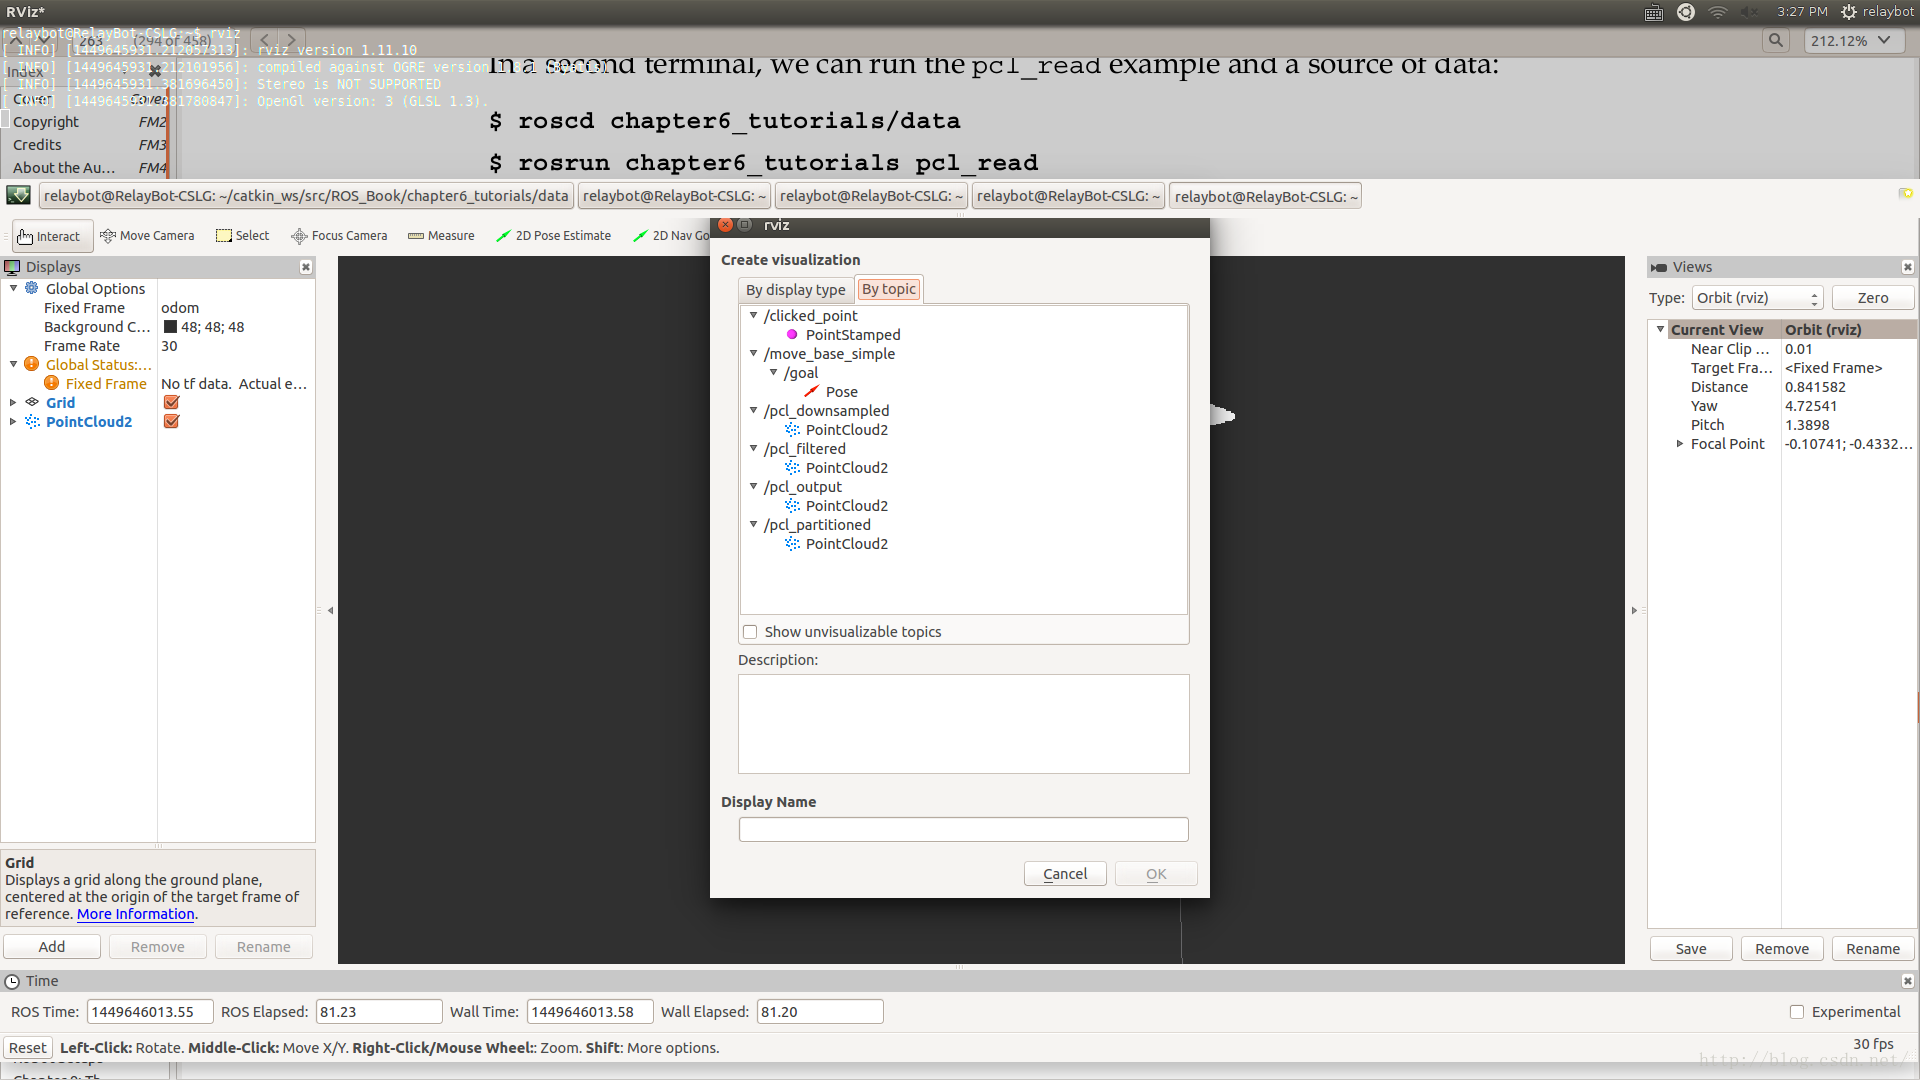Collapse the Global Options tree node
This screenshot has width=1920, height=1080.
point(13,288)
